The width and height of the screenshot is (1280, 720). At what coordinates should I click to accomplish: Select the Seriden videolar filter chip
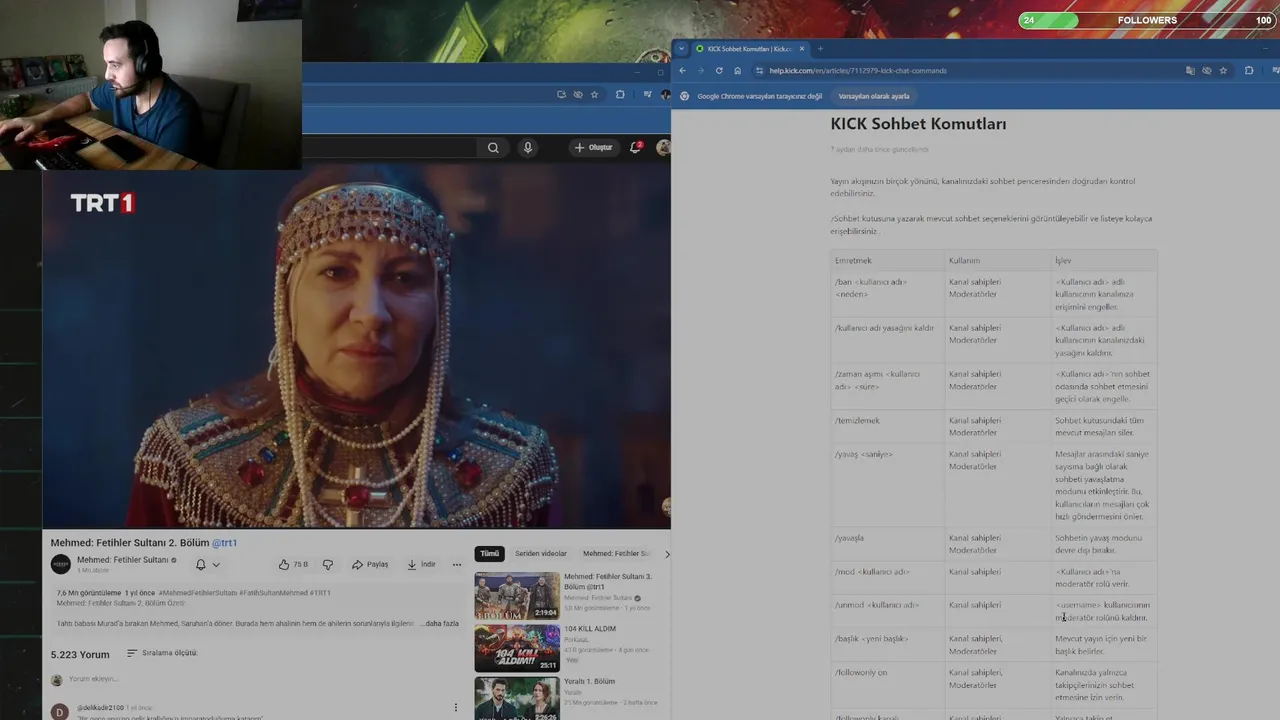point(541,553)
